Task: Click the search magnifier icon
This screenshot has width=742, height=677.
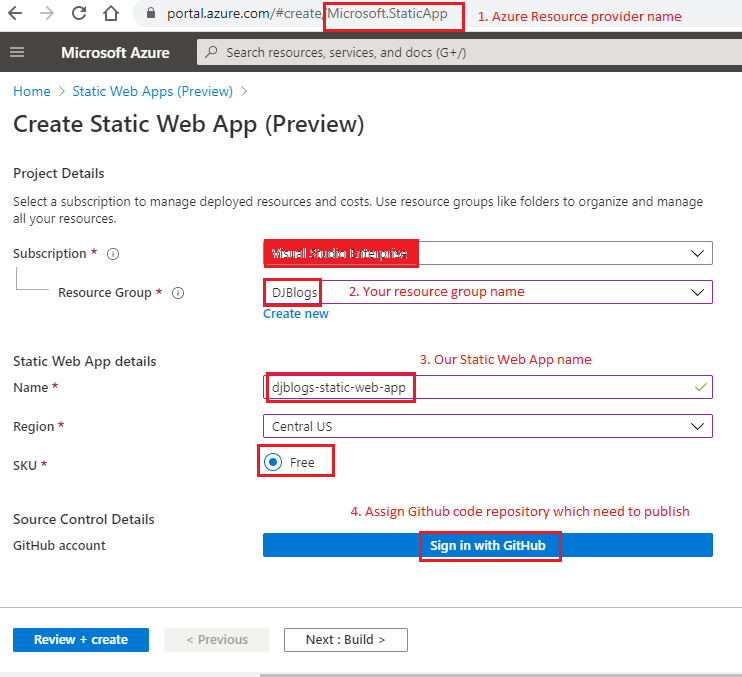Action: (x=212, y=52)
